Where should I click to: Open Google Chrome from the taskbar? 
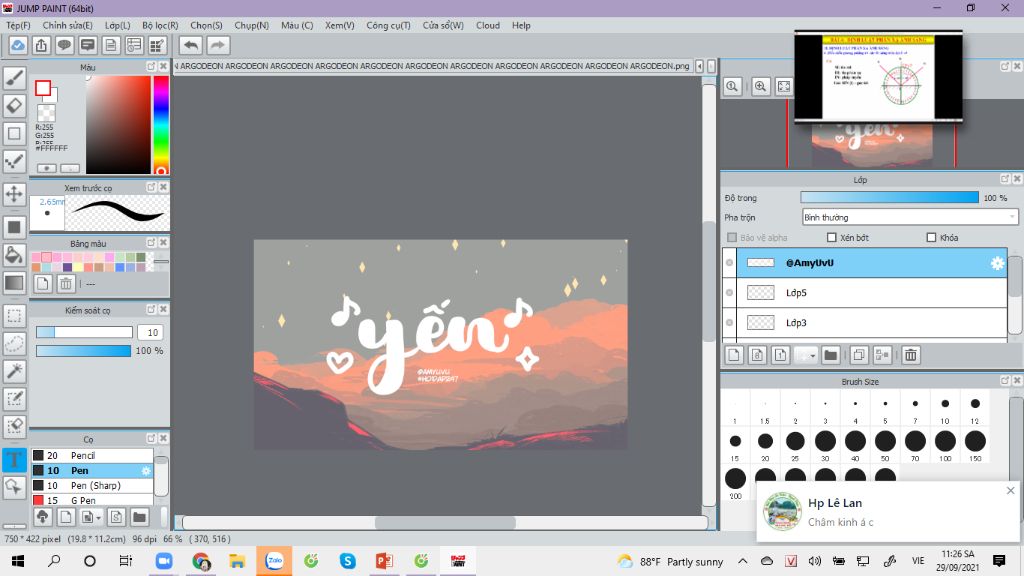click(x=201, y=561)
